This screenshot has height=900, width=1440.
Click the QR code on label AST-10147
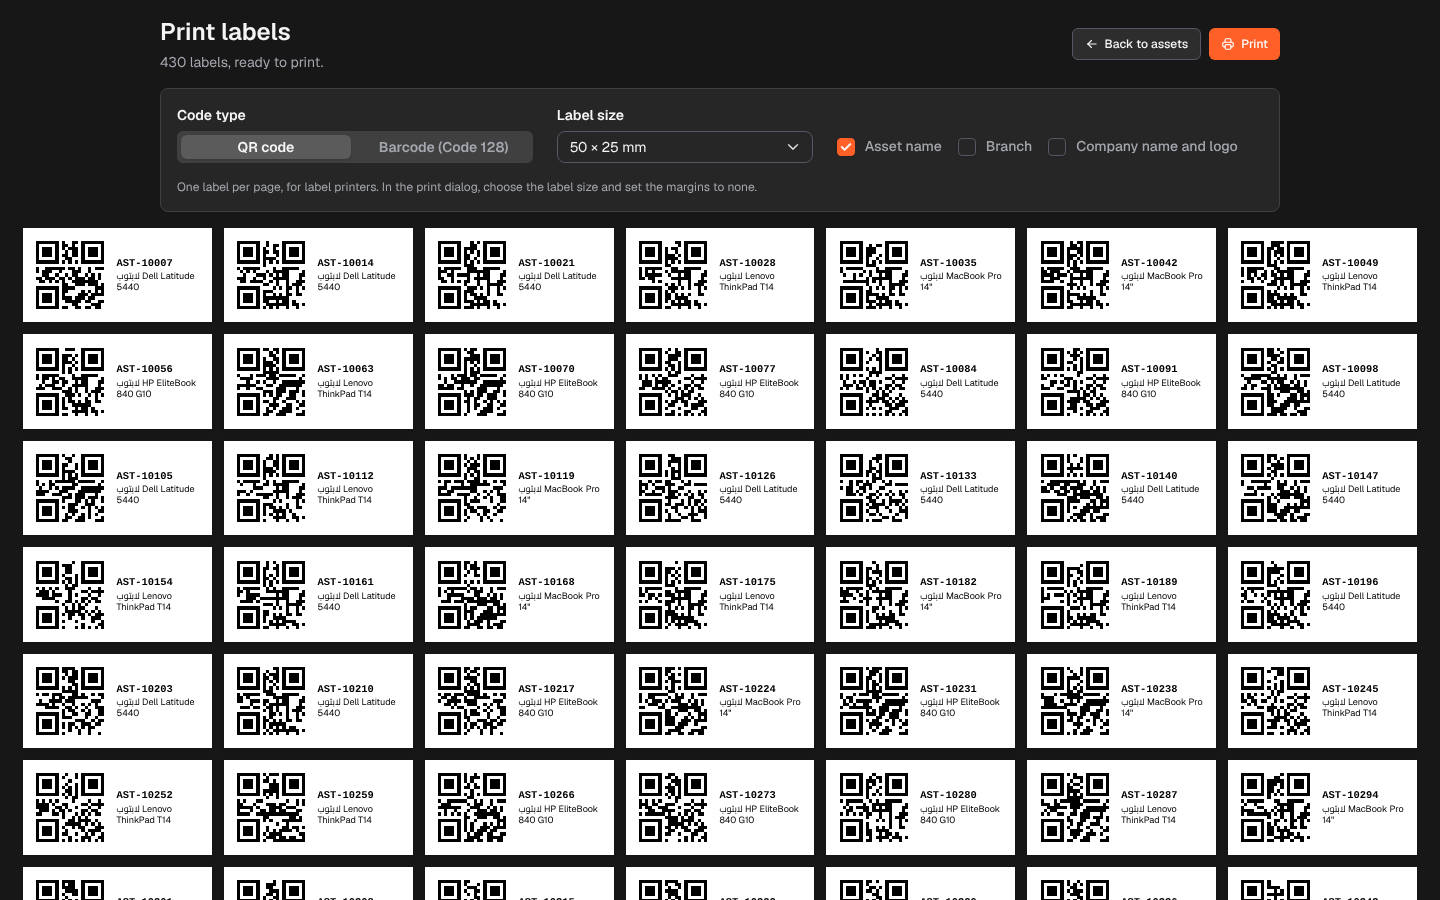tap(1276, 488)
